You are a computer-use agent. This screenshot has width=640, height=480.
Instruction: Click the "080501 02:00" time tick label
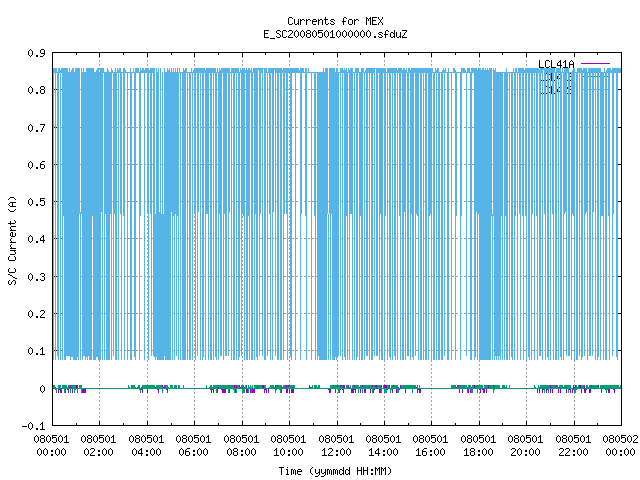tap(98, 446)
